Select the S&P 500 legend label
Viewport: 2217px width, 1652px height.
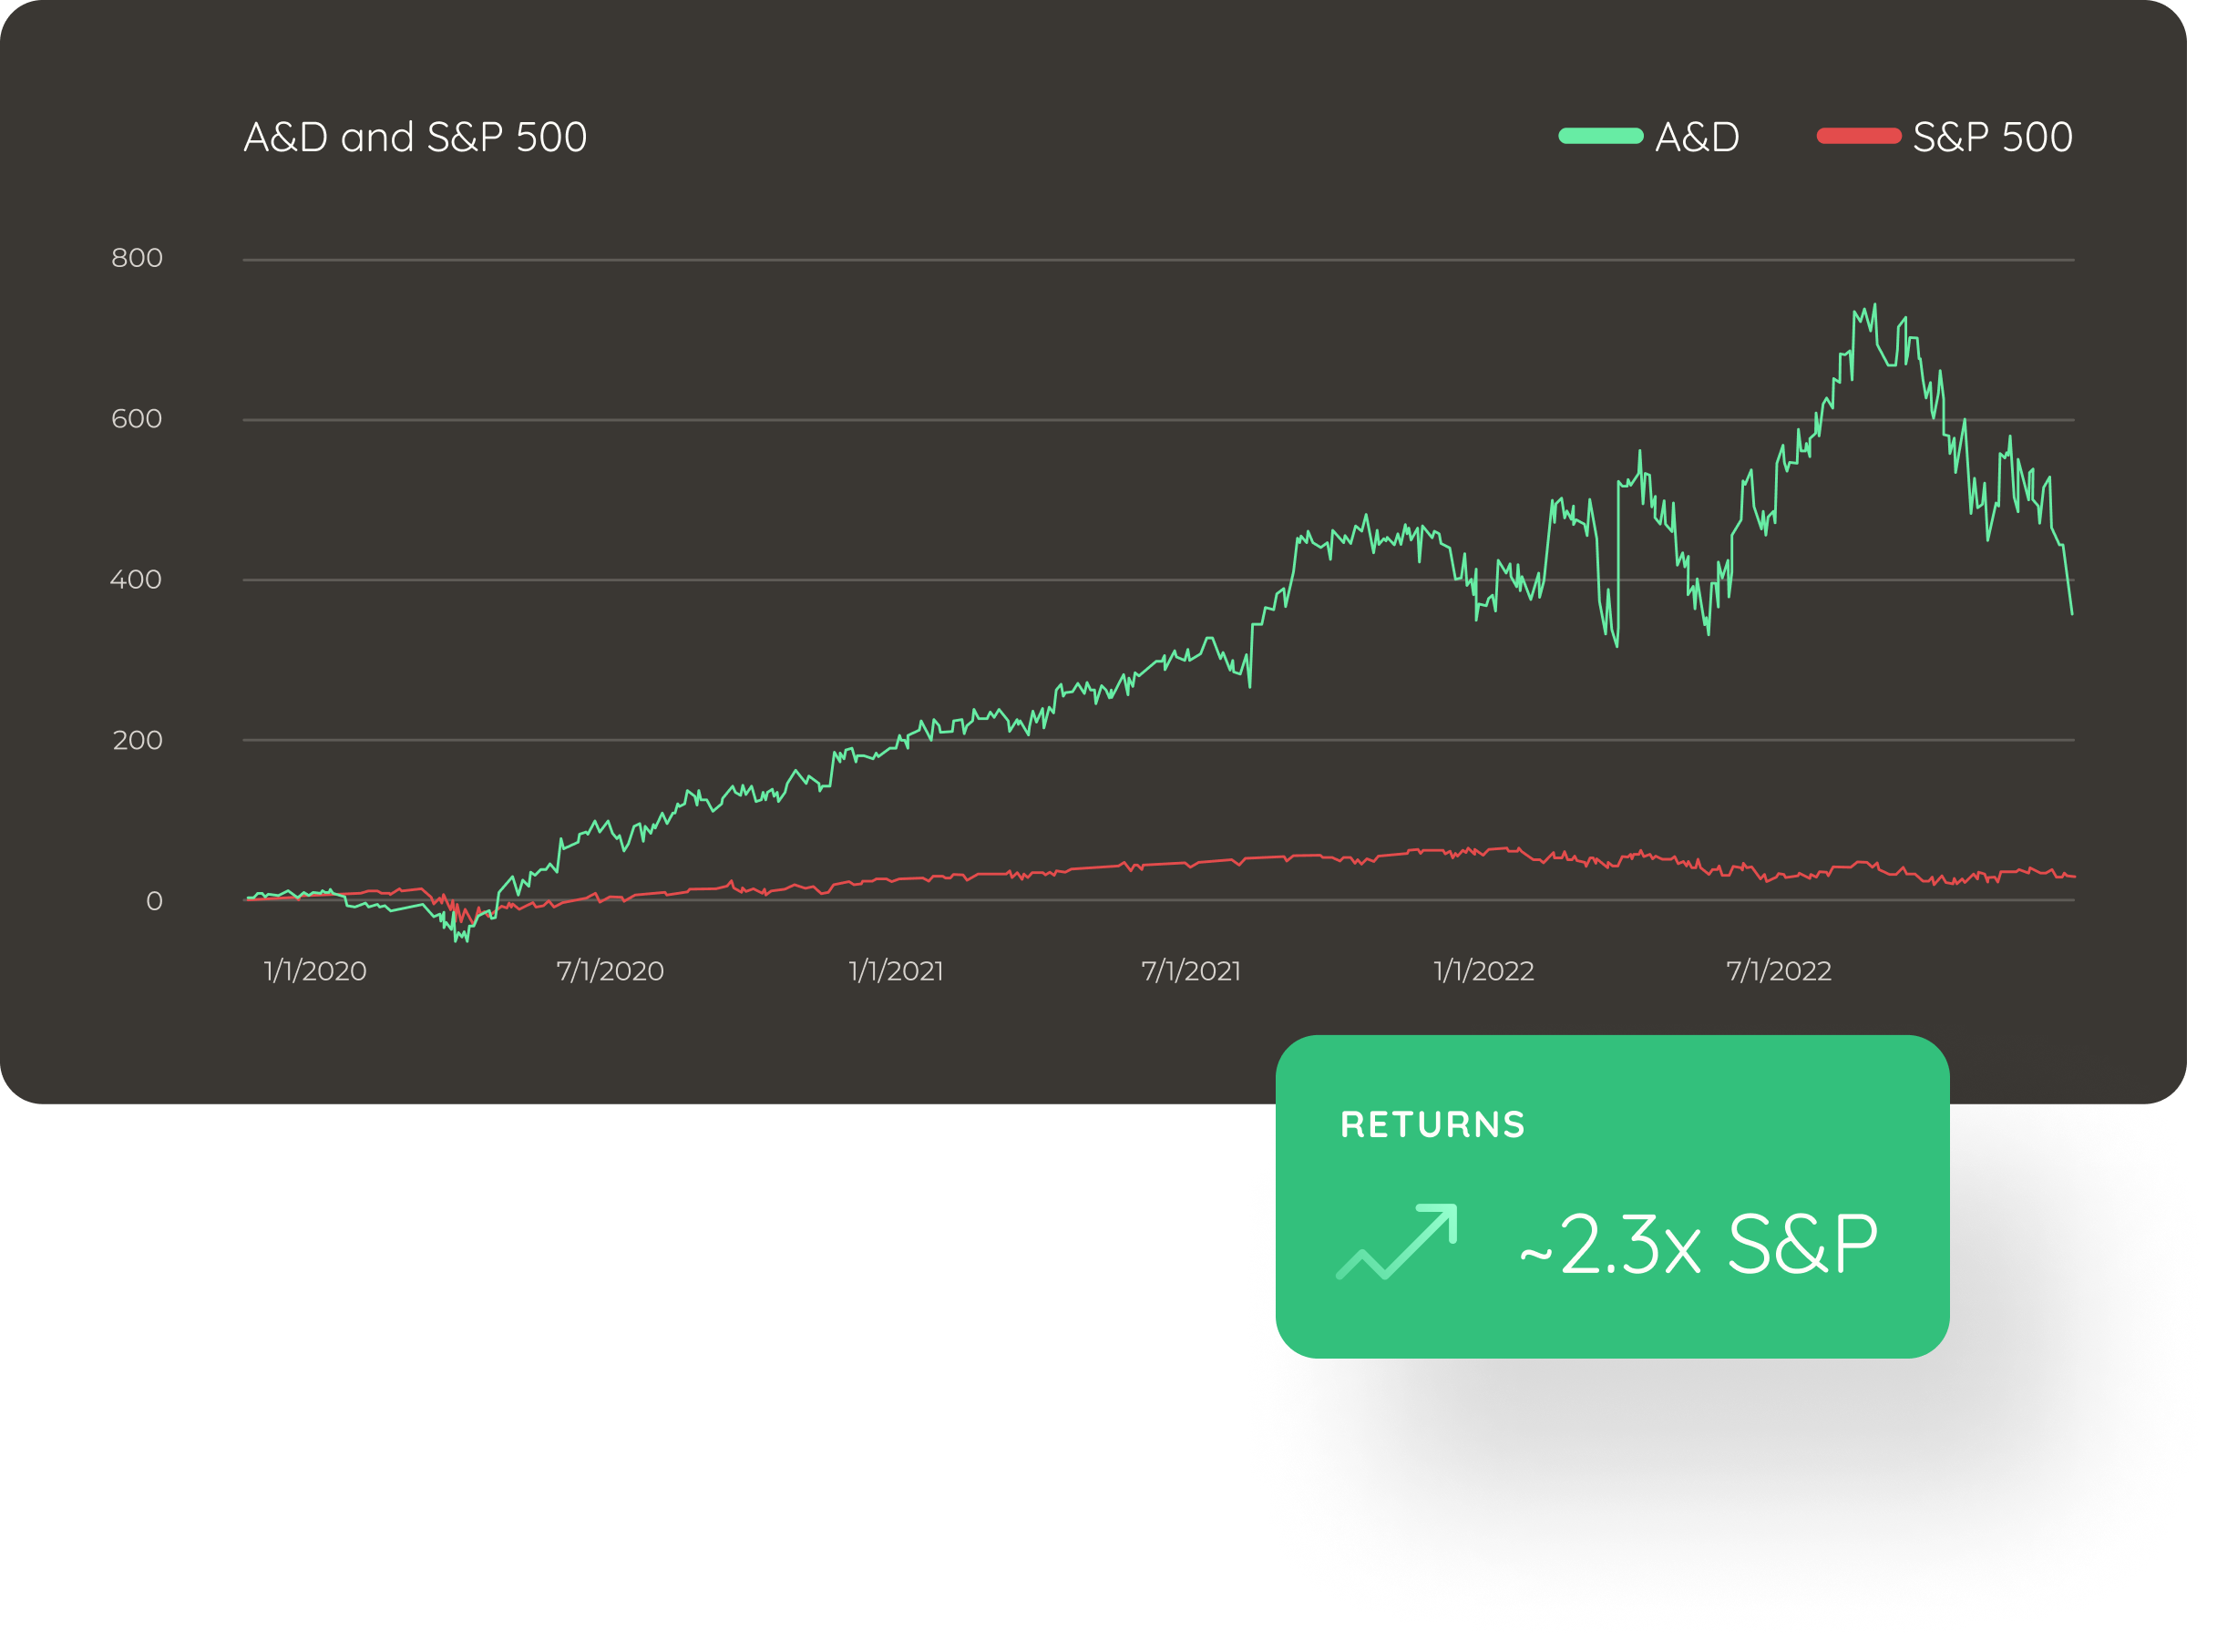click(x=1992, y=137)
